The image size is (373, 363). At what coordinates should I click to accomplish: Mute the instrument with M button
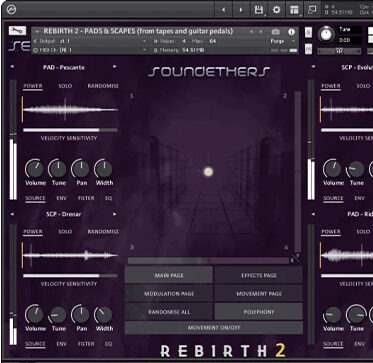tap(309, 49)
